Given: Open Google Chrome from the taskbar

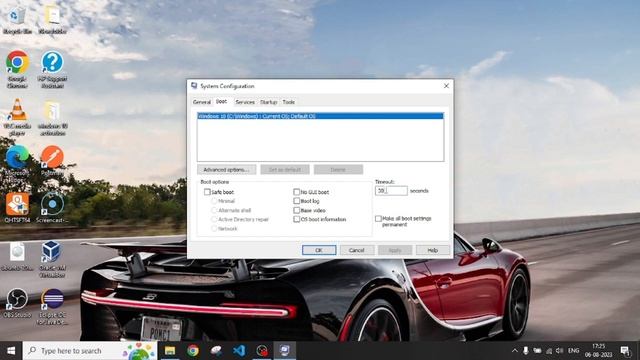Looking at the screenshot, I should (x=193, y=351).
